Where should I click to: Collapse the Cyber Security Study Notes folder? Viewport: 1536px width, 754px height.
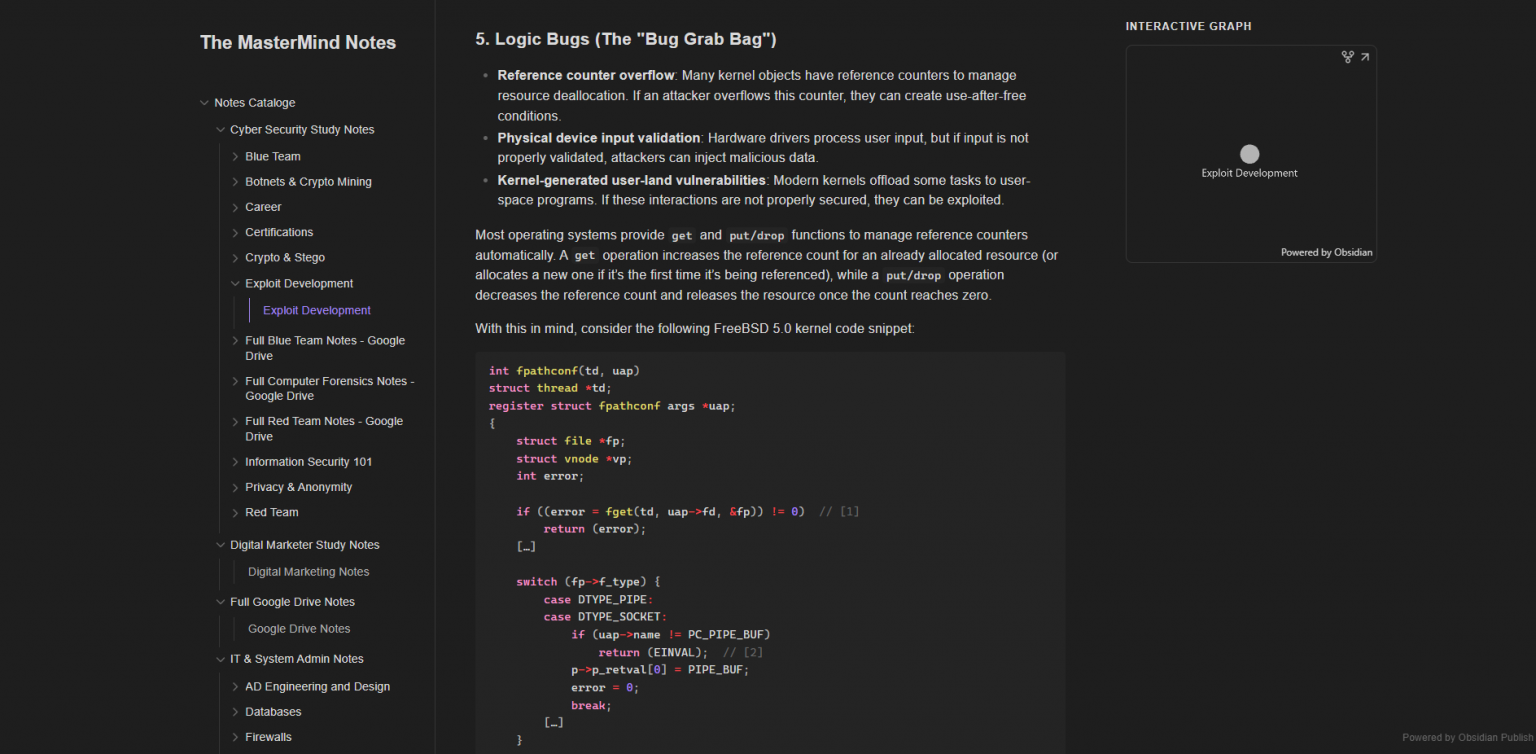point(221,130)
